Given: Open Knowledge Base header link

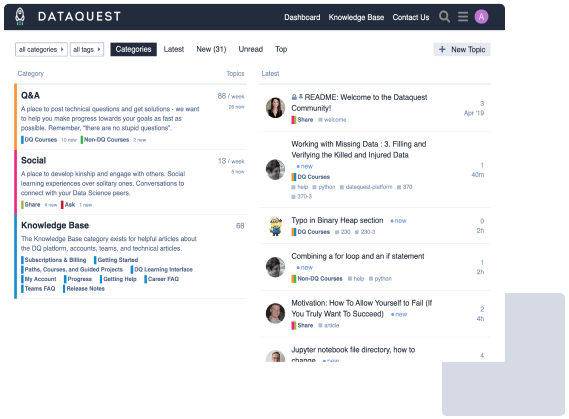Looking at the screenshot, I should click(356, 17).
